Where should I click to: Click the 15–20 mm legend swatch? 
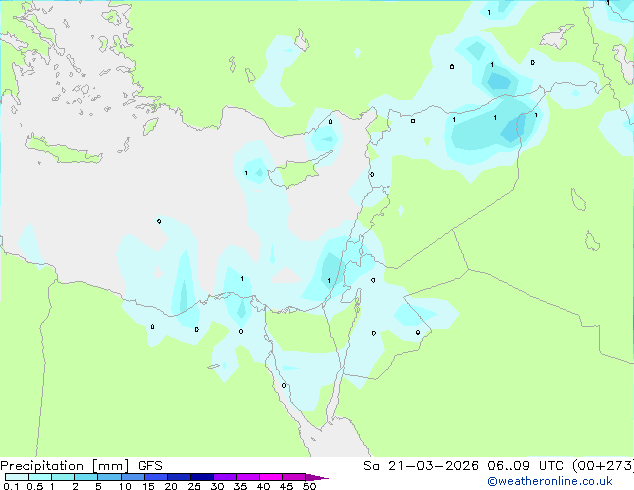tap(155, 477)
